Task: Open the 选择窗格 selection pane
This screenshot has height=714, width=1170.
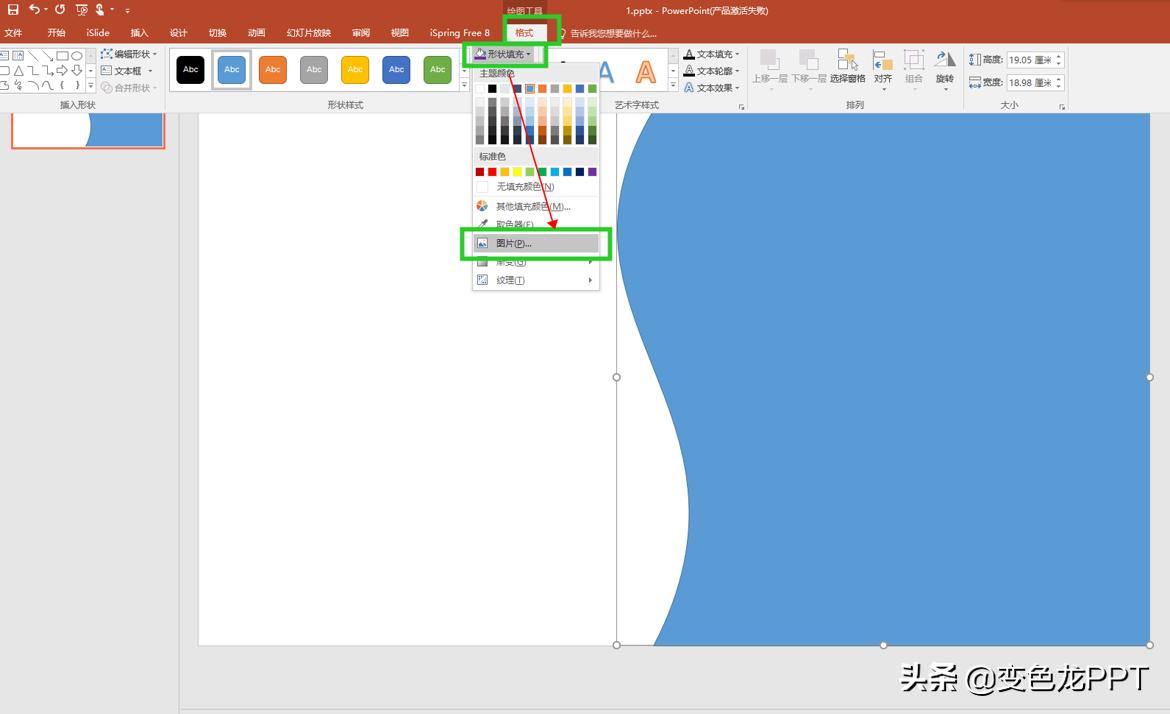Action: pyautogui.click(x=847, y=67)
